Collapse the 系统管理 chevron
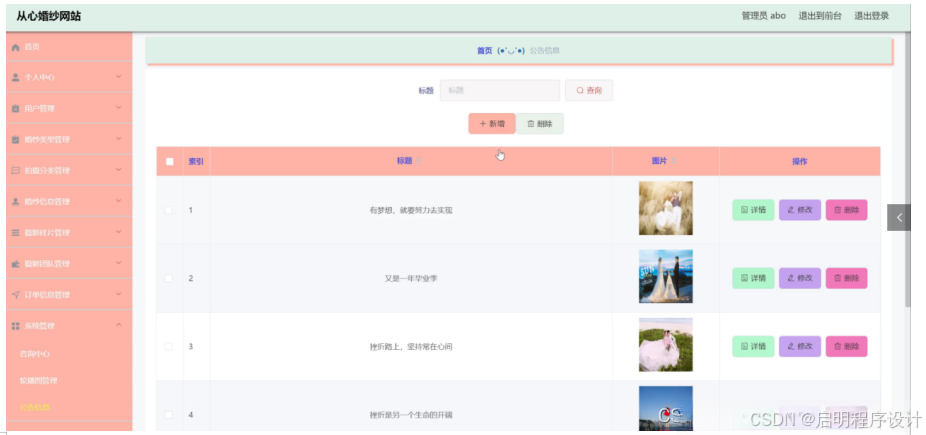The image size is (926, 435). pos(119,325)
